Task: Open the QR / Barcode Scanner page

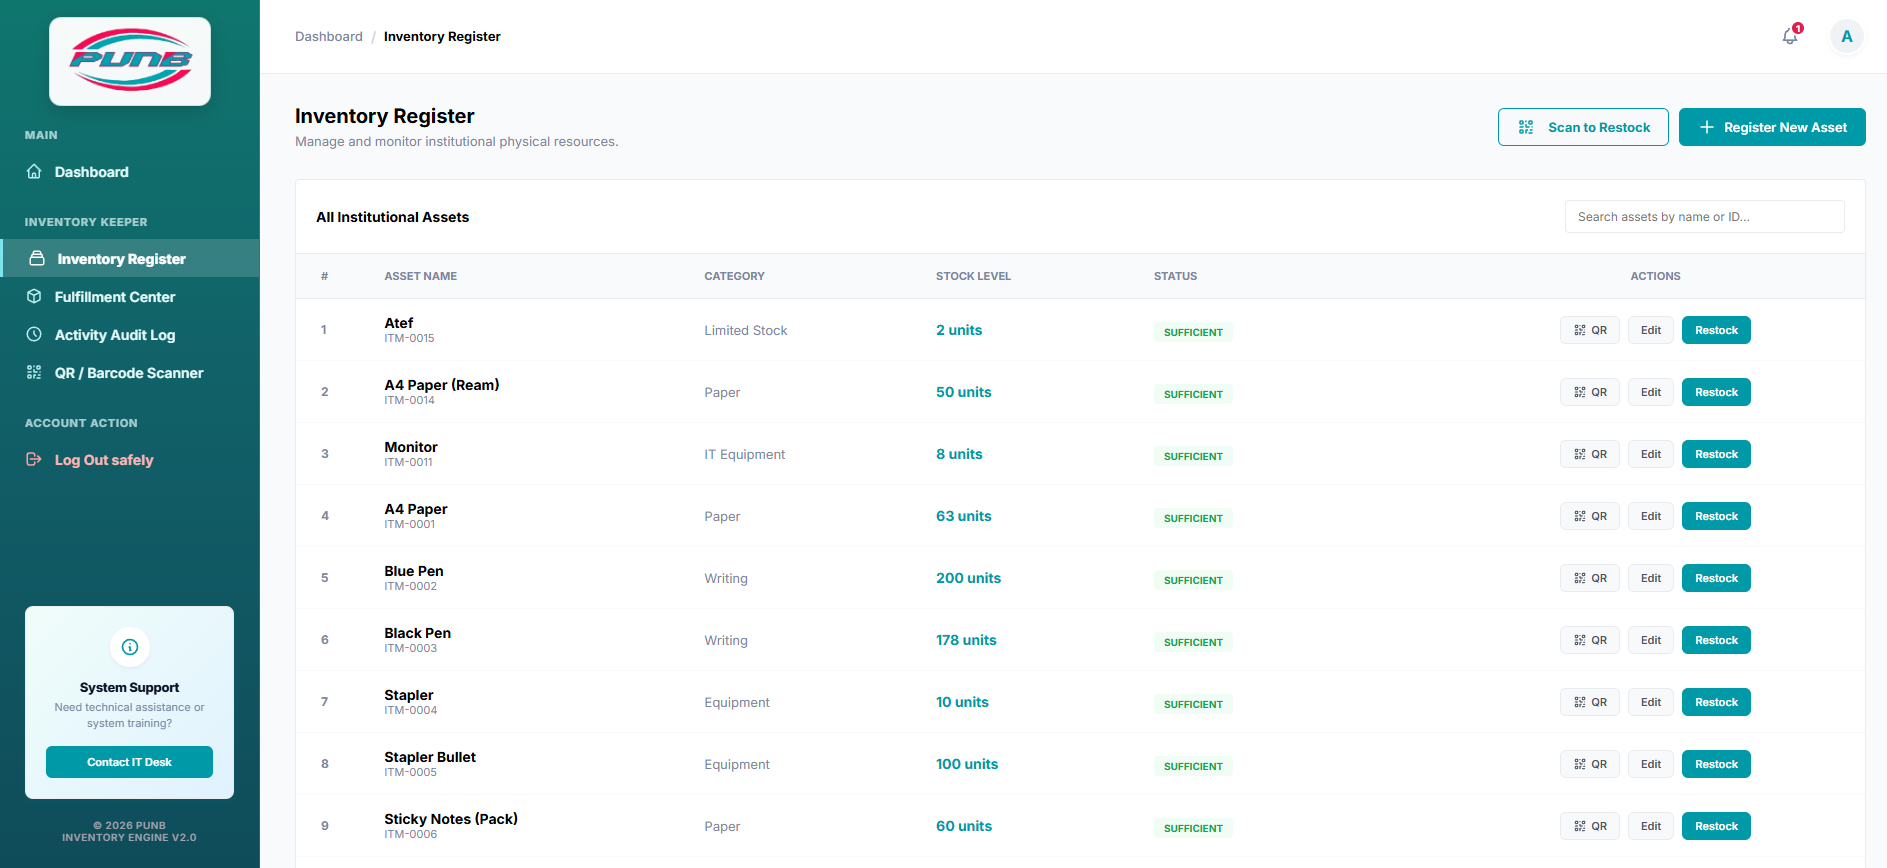Action: pyautogui.click(x=130, y=373)
